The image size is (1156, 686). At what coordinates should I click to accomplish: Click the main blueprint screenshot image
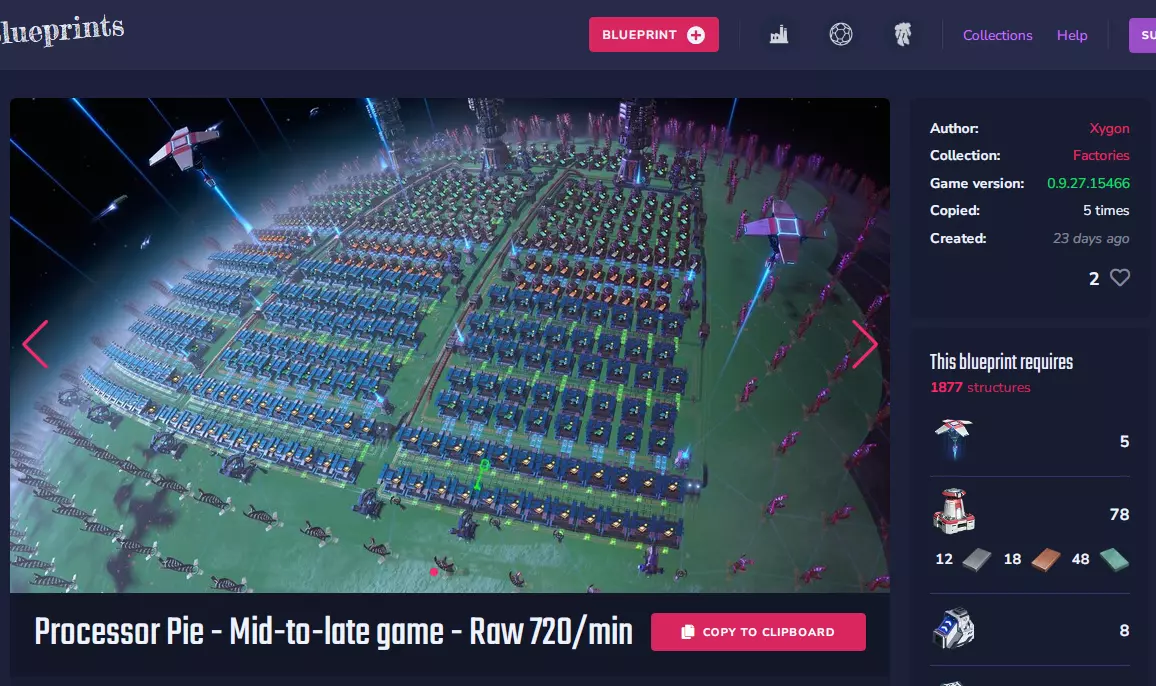tap(450, 345)
